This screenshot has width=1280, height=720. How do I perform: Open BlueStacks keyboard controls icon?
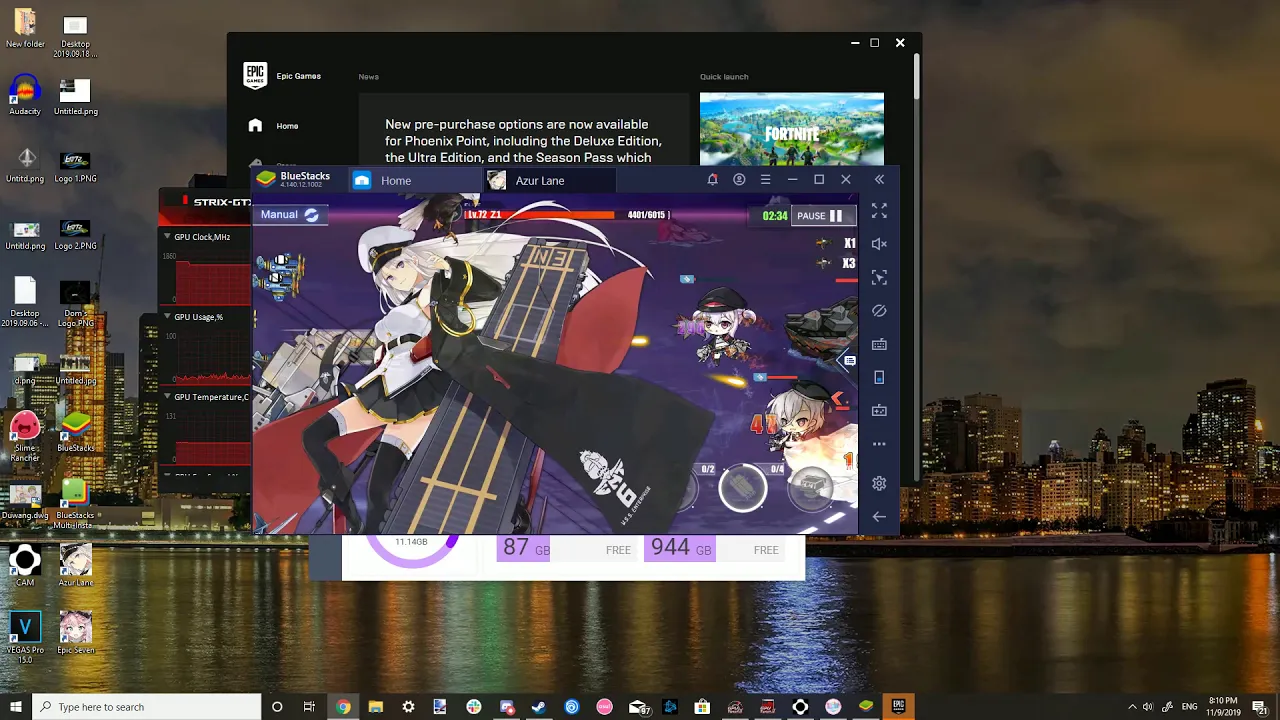coord(879,344)
